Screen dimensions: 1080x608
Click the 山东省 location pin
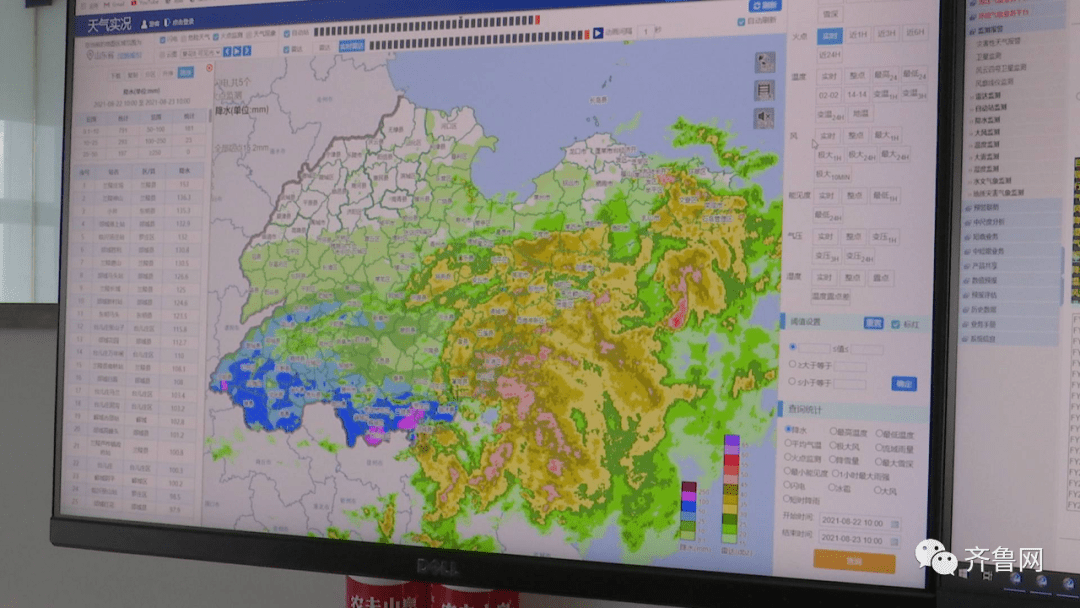[90, 54]
